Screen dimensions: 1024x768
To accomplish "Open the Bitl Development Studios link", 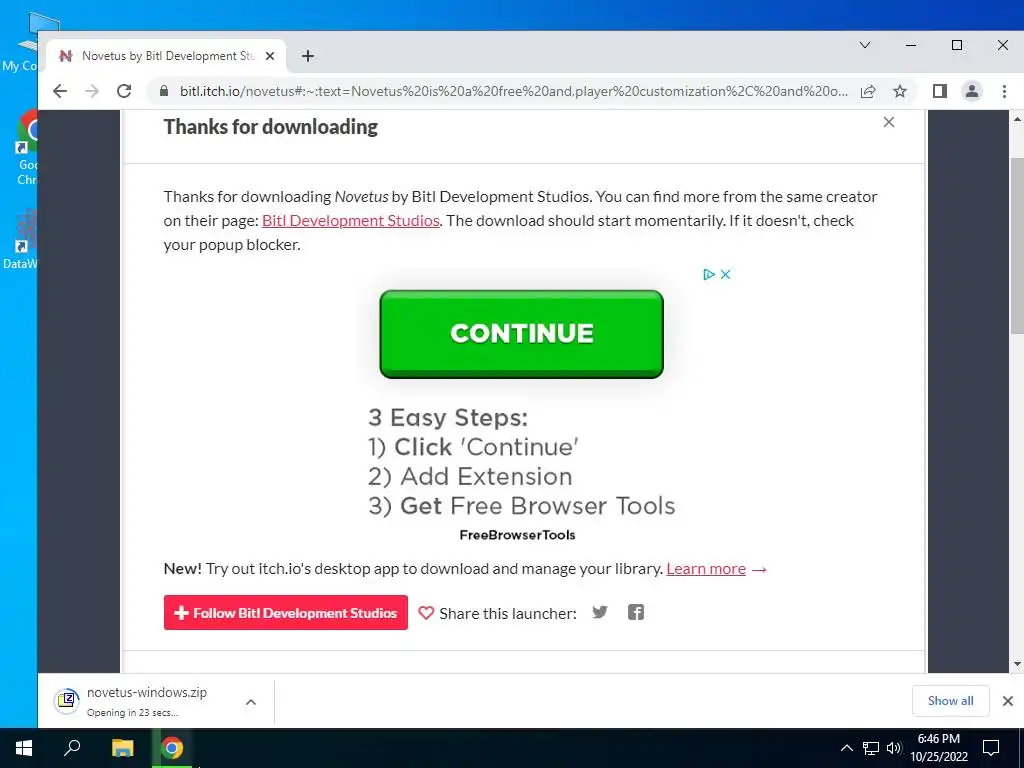I will [351, 221].
